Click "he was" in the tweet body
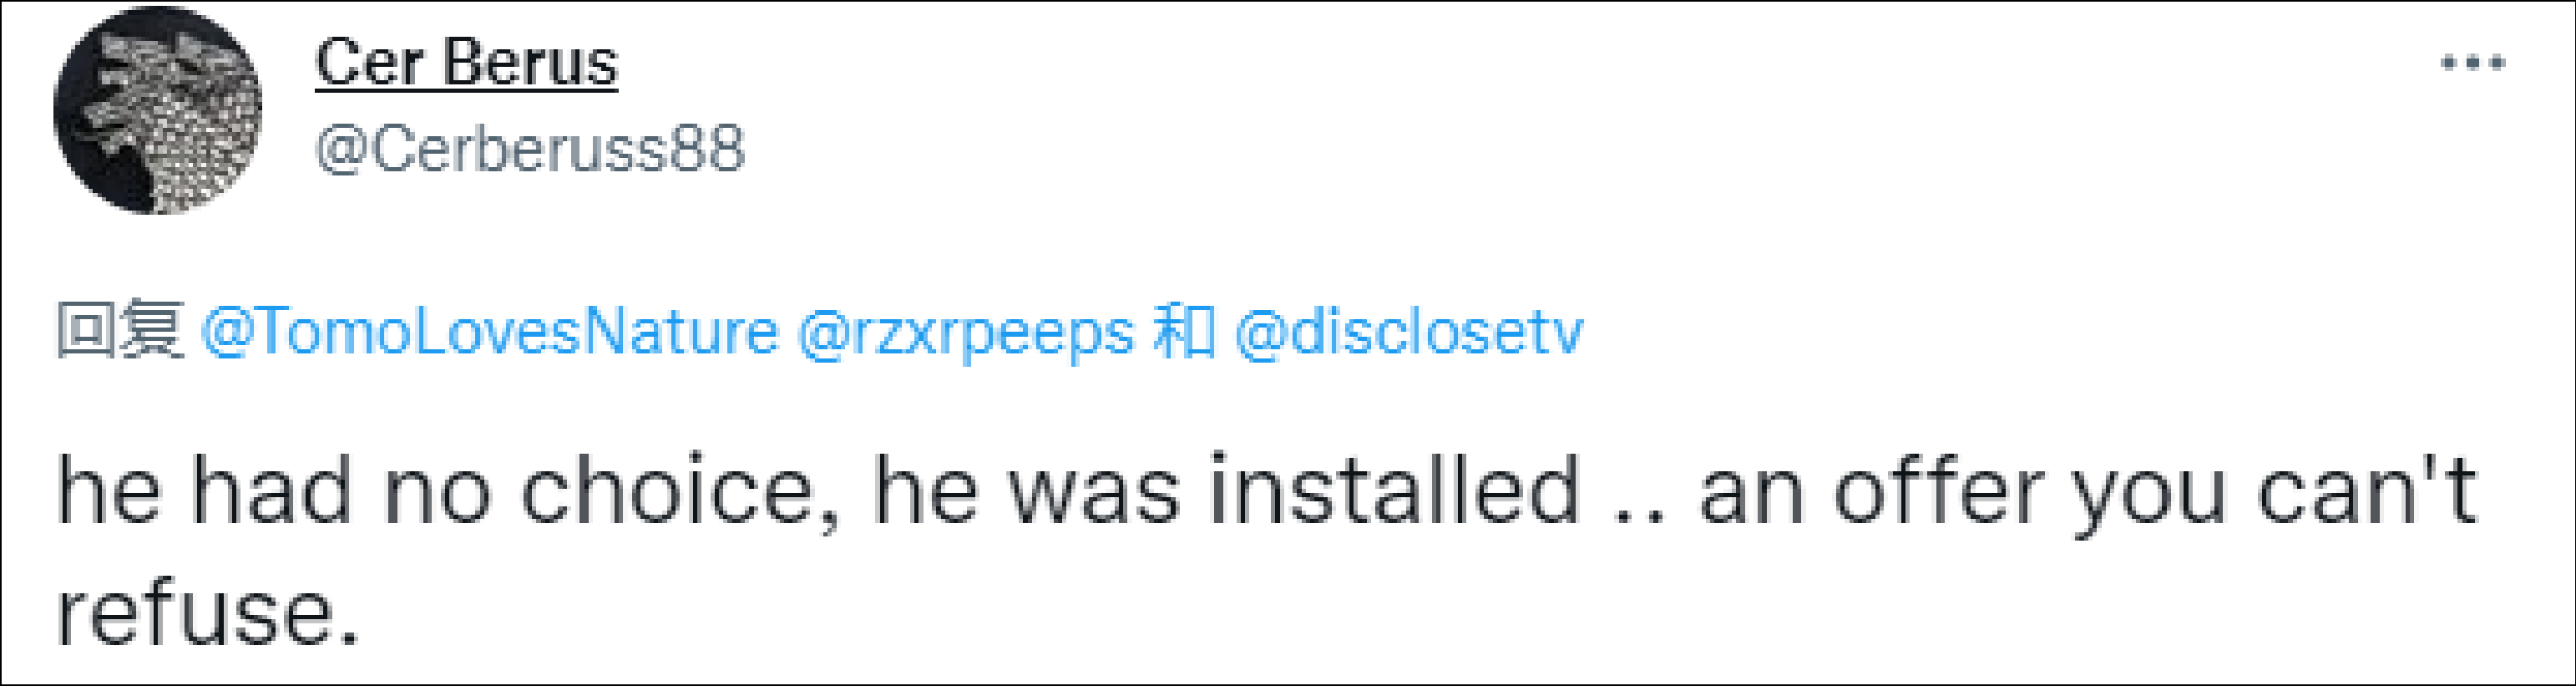Viewport: 2576px width, 686px height. point(1027,491)
